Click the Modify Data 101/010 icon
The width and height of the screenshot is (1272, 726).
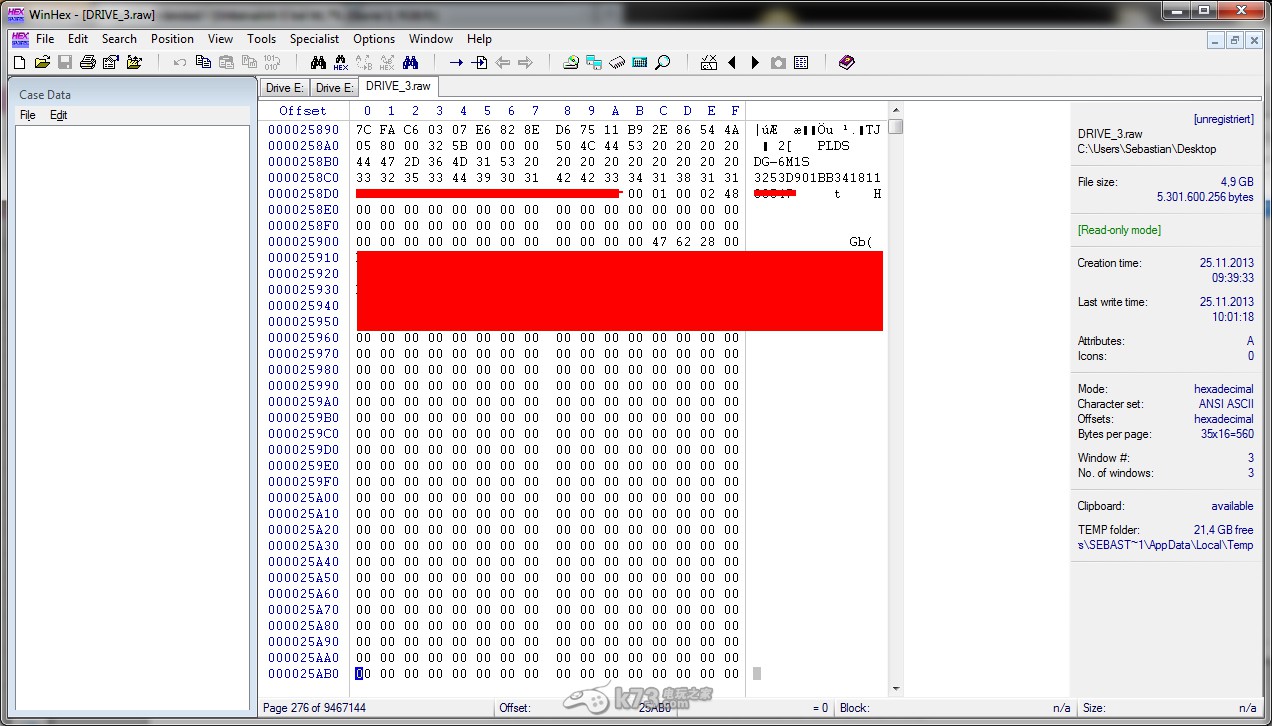pyautogui.click(x=272, y=62)
